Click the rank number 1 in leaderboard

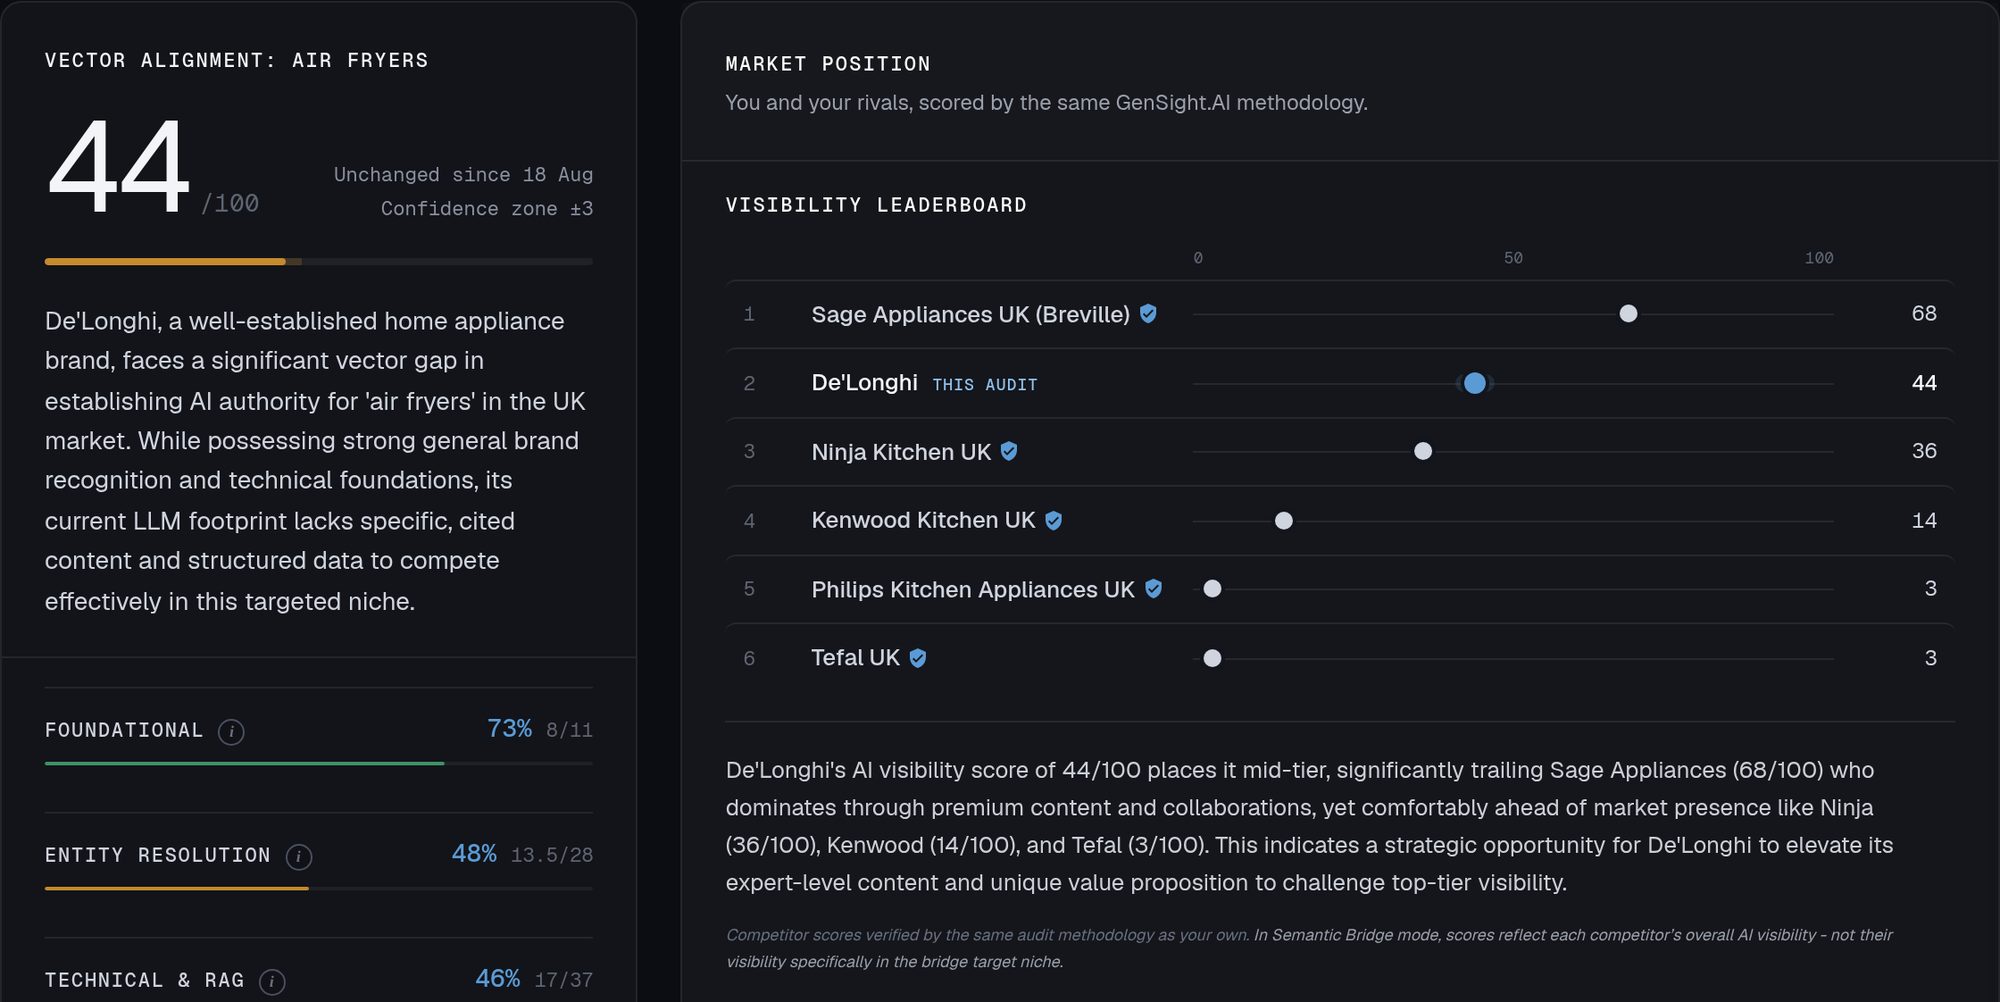(749, 315)
